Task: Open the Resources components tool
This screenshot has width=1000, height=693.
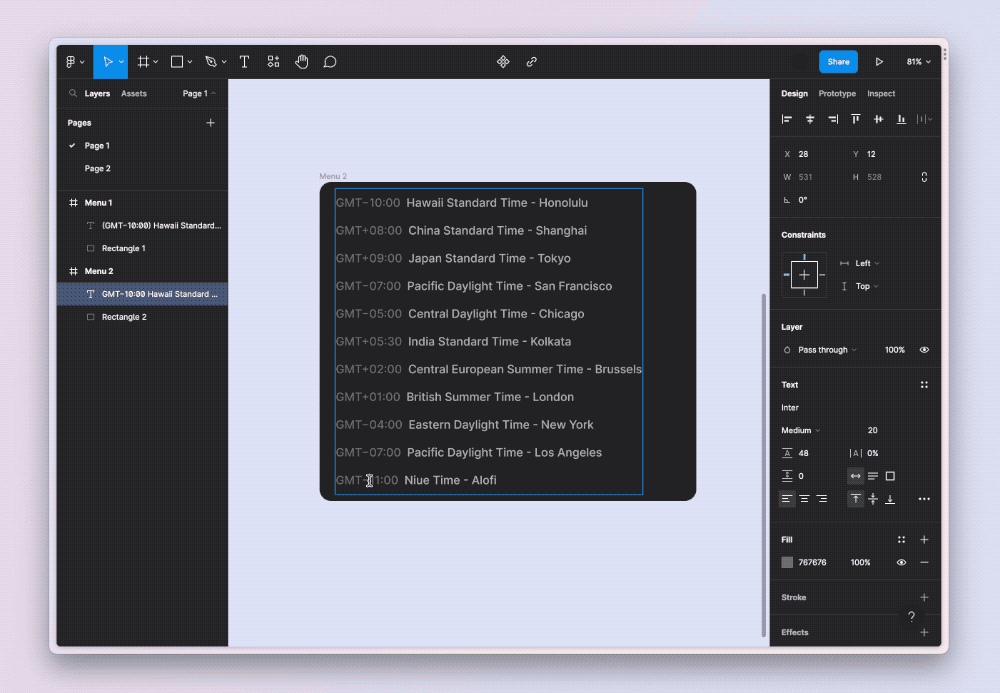Action: [x=273, y=62]
